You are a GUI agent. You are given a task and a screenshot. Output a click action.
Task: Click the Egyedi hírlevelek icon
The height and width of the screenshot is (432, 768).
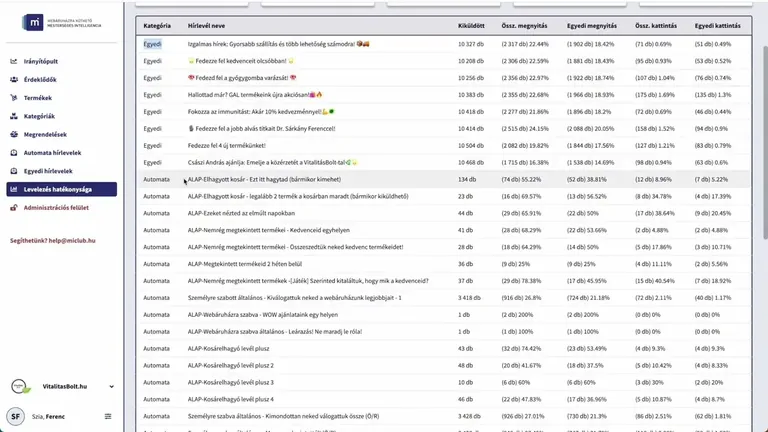click(x=14, y=171)
